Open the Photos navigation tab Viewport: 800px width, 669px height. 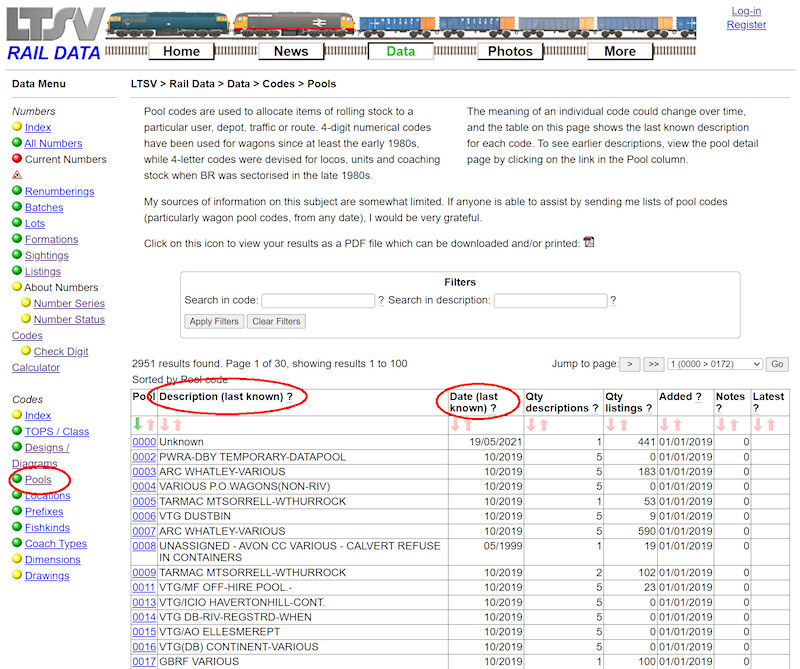coord(510,51)
